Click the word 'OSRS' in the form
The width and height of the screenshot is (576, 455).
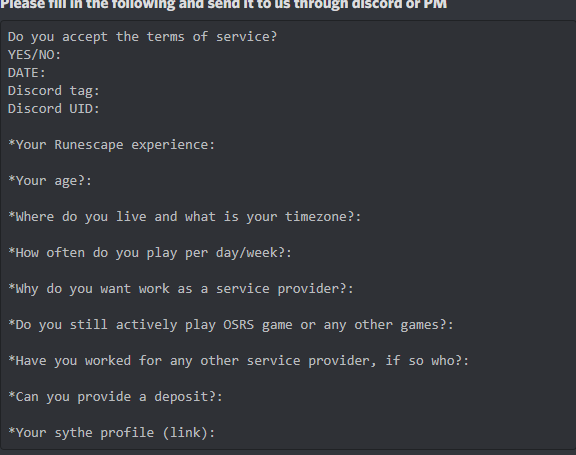(239, 325)
